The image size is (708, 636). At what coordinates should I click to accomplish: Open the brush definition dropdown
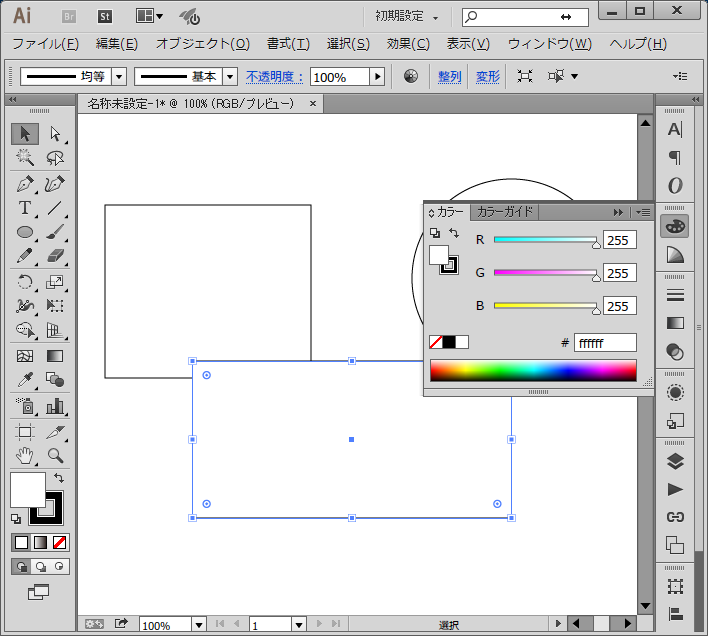point(230,77)
